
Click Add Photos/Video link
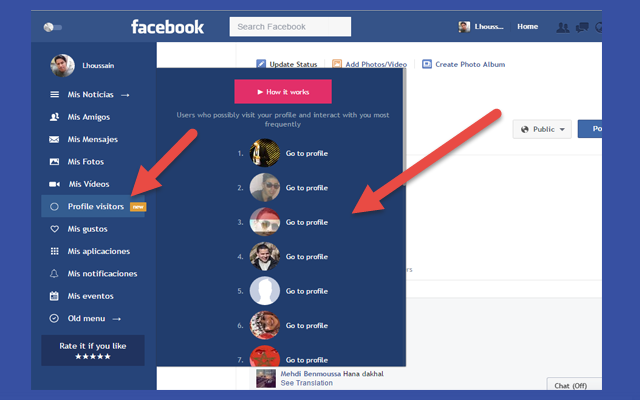tap(376, 64)
